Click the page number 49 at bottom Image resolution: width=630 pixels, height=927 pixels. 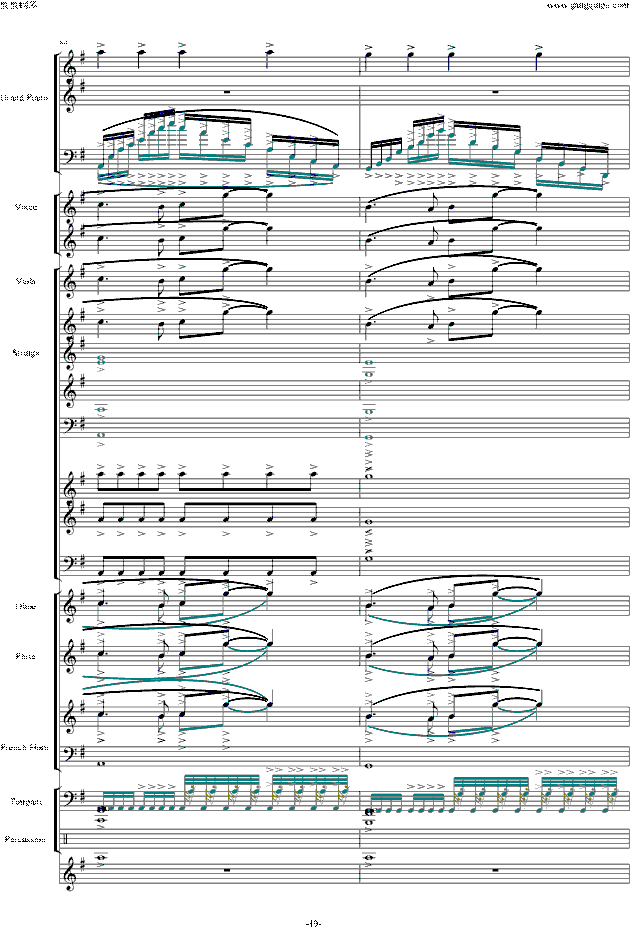pos(313,921)
